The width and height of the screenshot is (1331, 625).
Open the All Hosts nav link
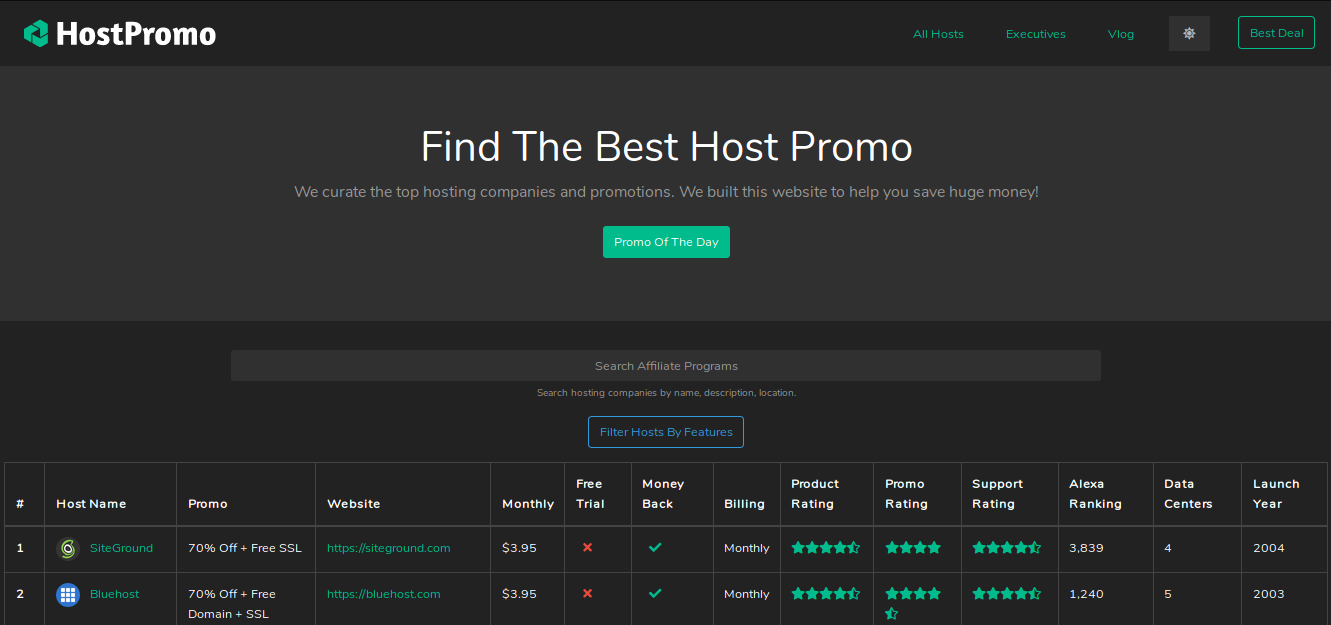click(x=938, y=34)
